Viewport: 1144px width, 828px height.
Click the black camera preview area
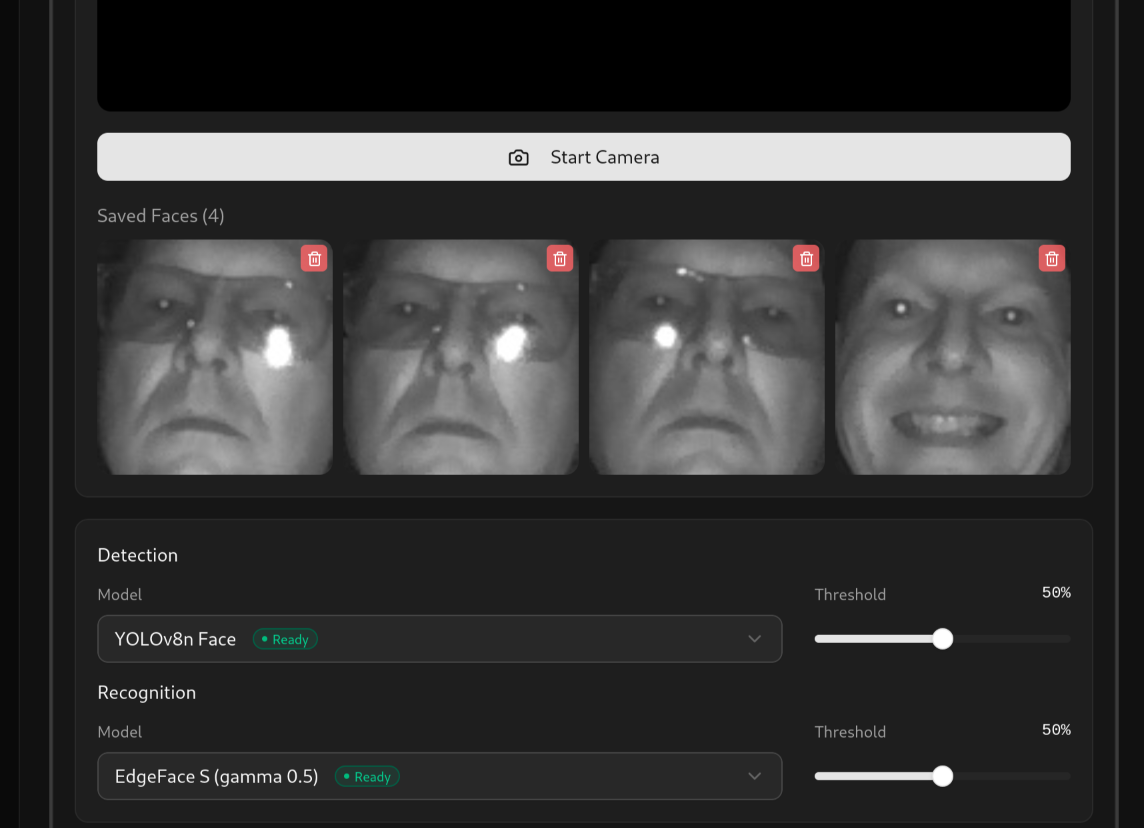584,55
